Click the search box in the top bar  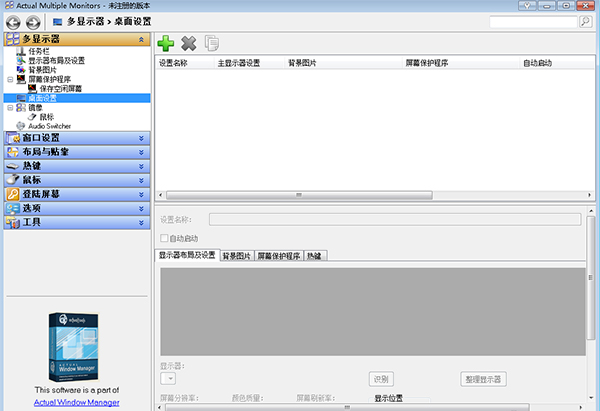coord(533,22)
